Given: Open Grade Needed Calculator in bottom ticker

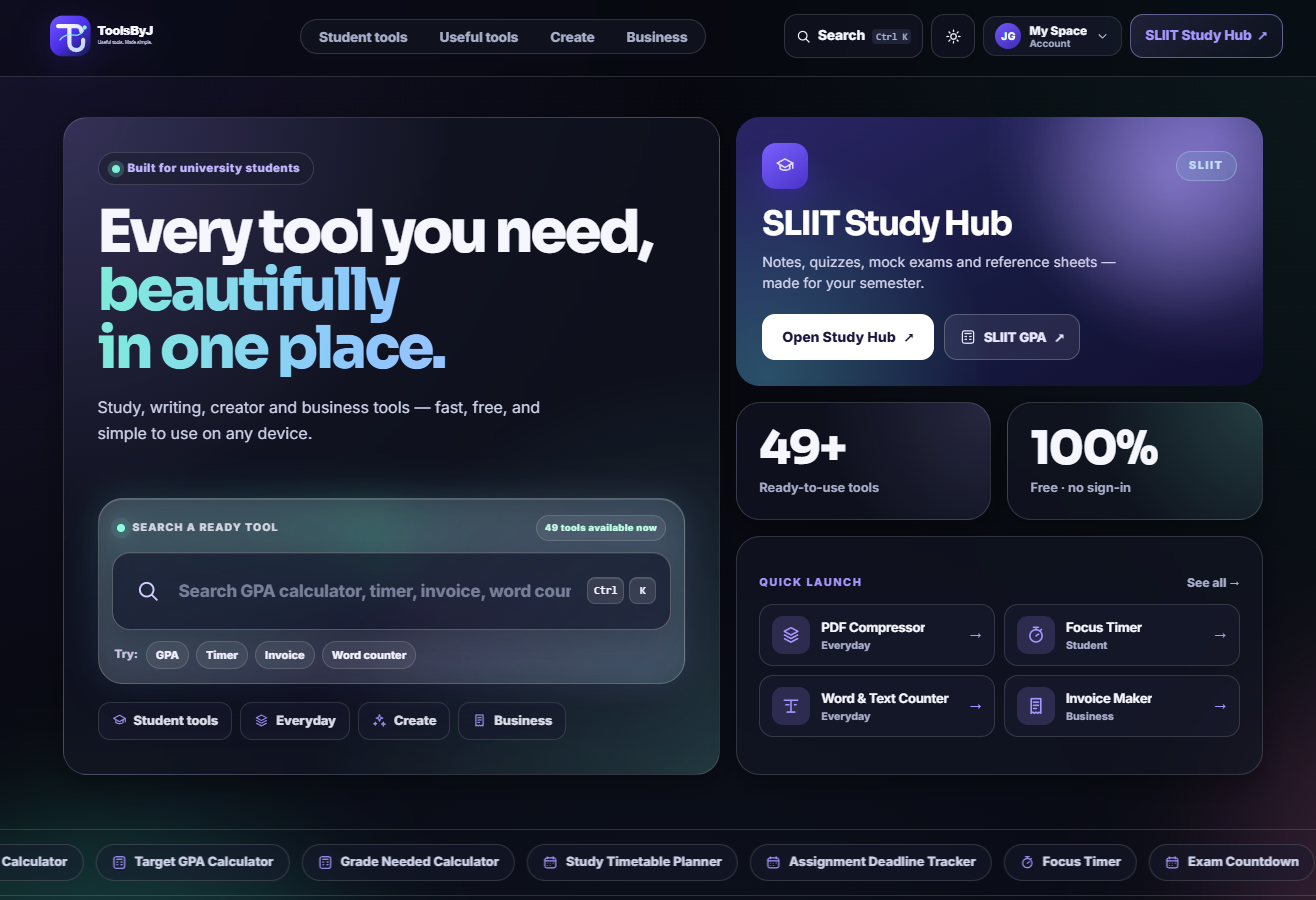Looking at the screenshot, I should pyautogui.click(x=408, y=862).
